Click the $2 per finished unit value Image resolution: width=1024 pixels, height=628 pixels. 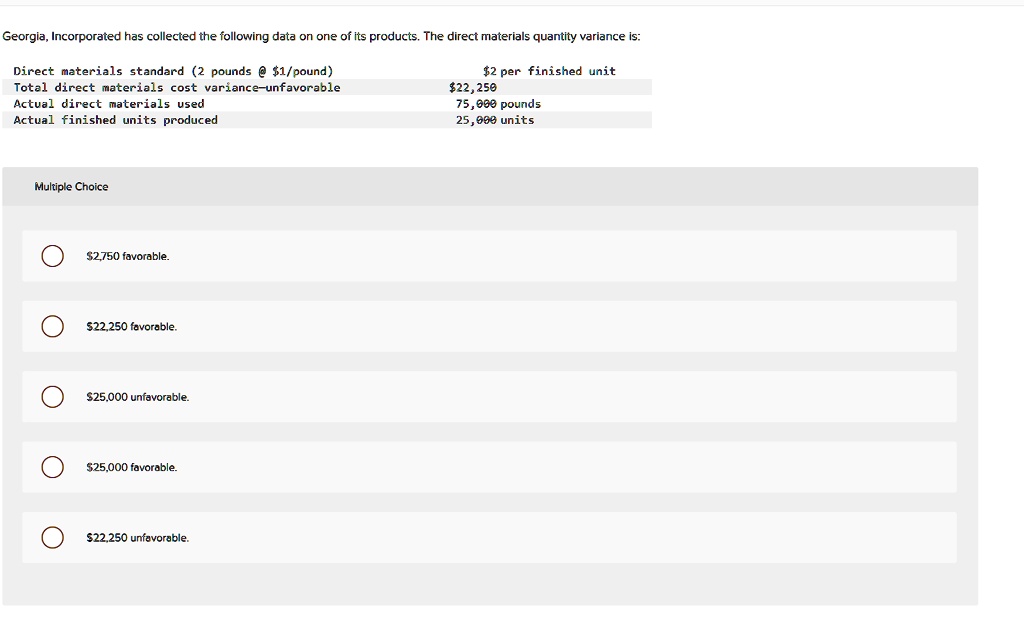click(x=549, y=71)
